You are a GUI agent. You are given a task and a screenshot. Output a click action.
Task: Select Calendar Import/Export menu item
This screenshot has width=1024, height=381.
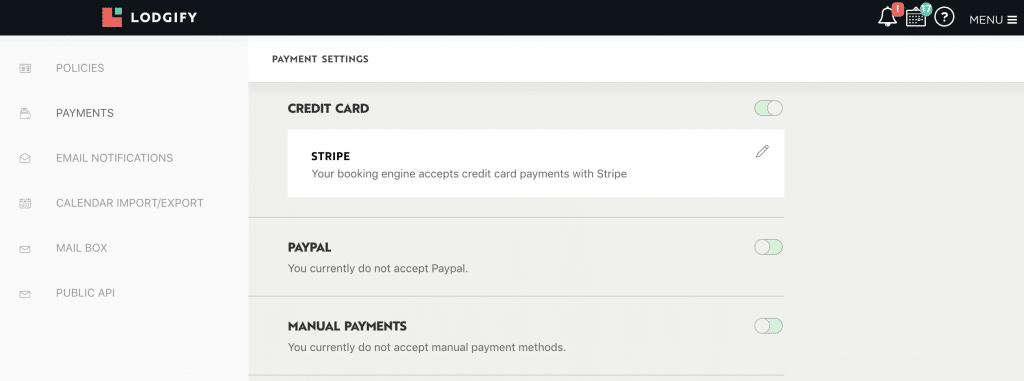(129, 203)
